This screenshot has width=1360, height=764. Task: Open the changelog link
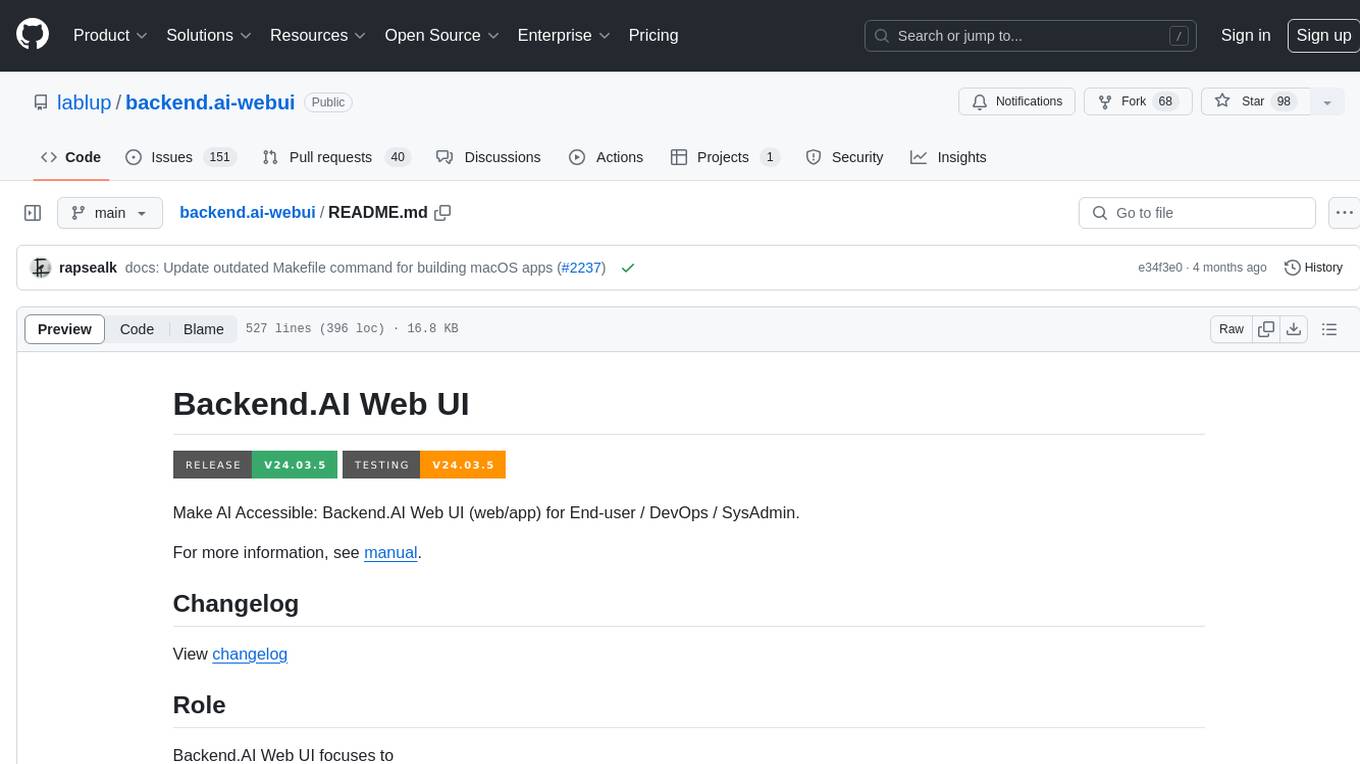pos(250,654)
